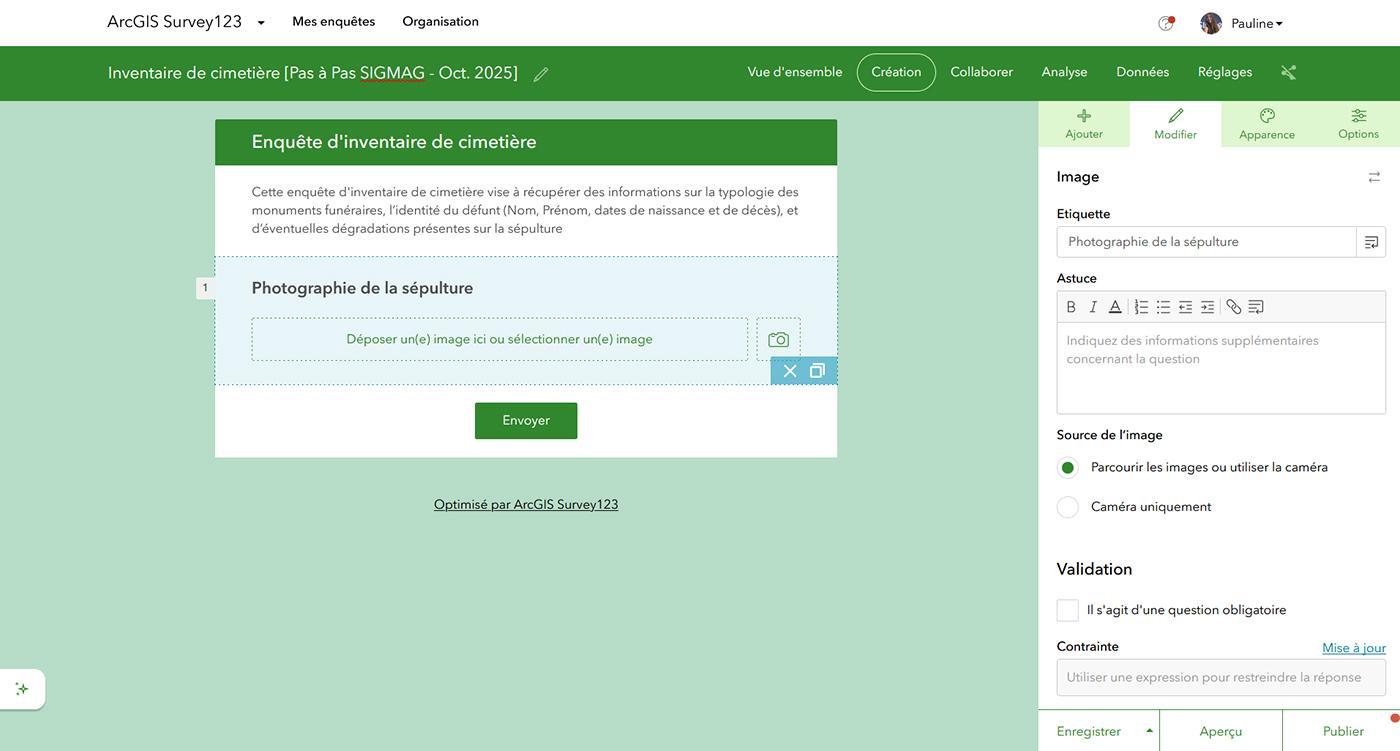Open the Réglages tab
Viewport: 1400px width, 751px height.
(1225, 72)
